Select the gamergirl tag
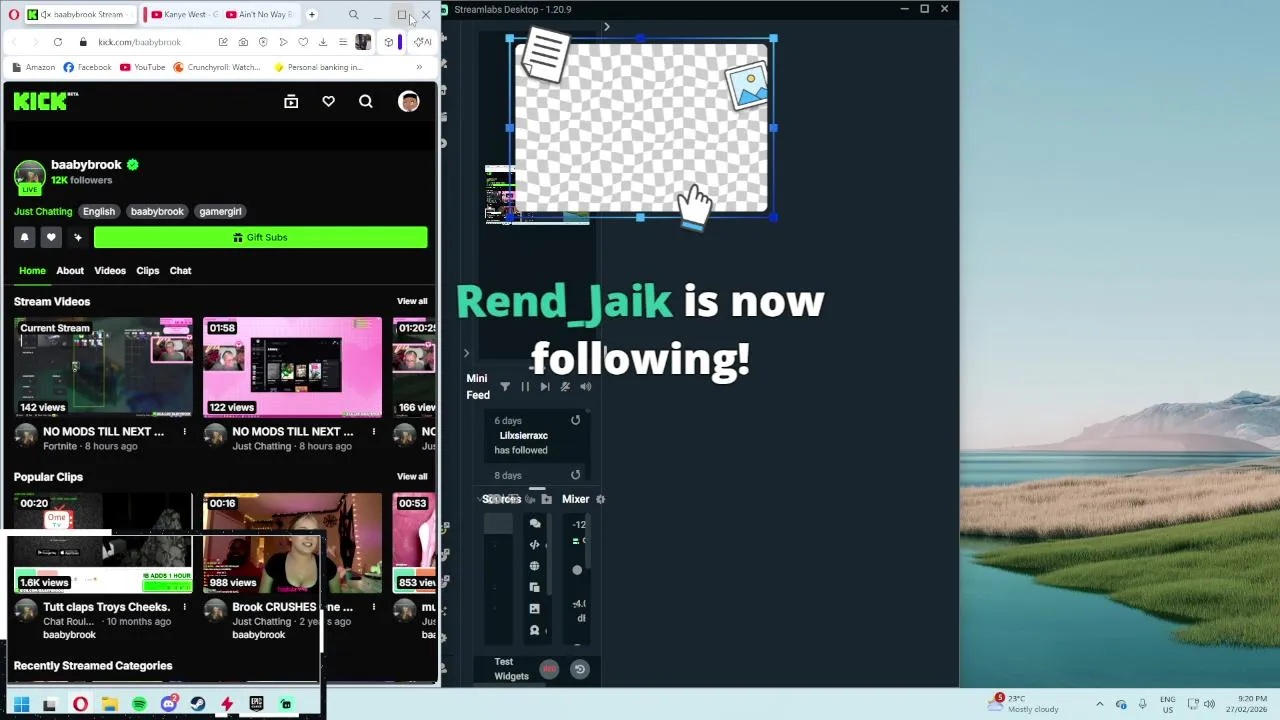Screen dimensions: 1280x720 220,211
